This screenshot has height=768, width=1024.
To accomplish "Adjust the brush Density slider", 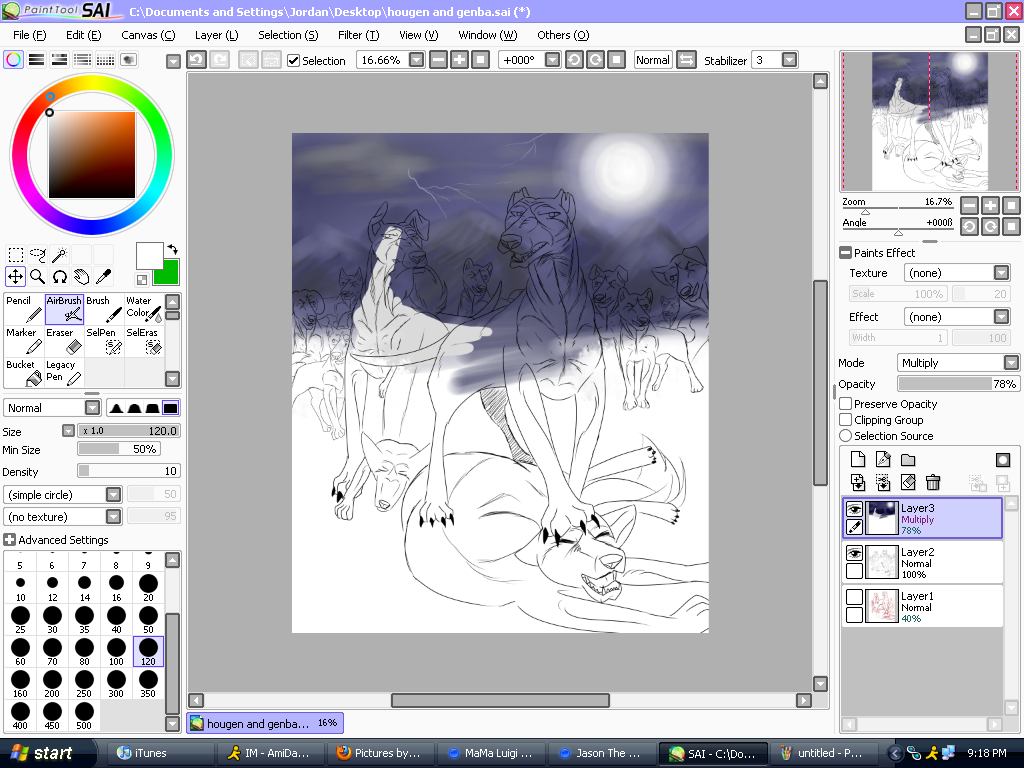I will 129,471.
